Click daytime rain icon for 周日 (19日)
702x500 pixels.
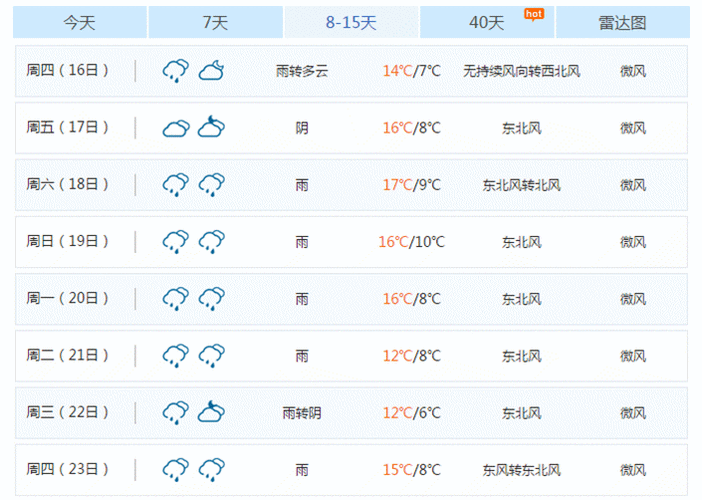(x=176, y=242)
